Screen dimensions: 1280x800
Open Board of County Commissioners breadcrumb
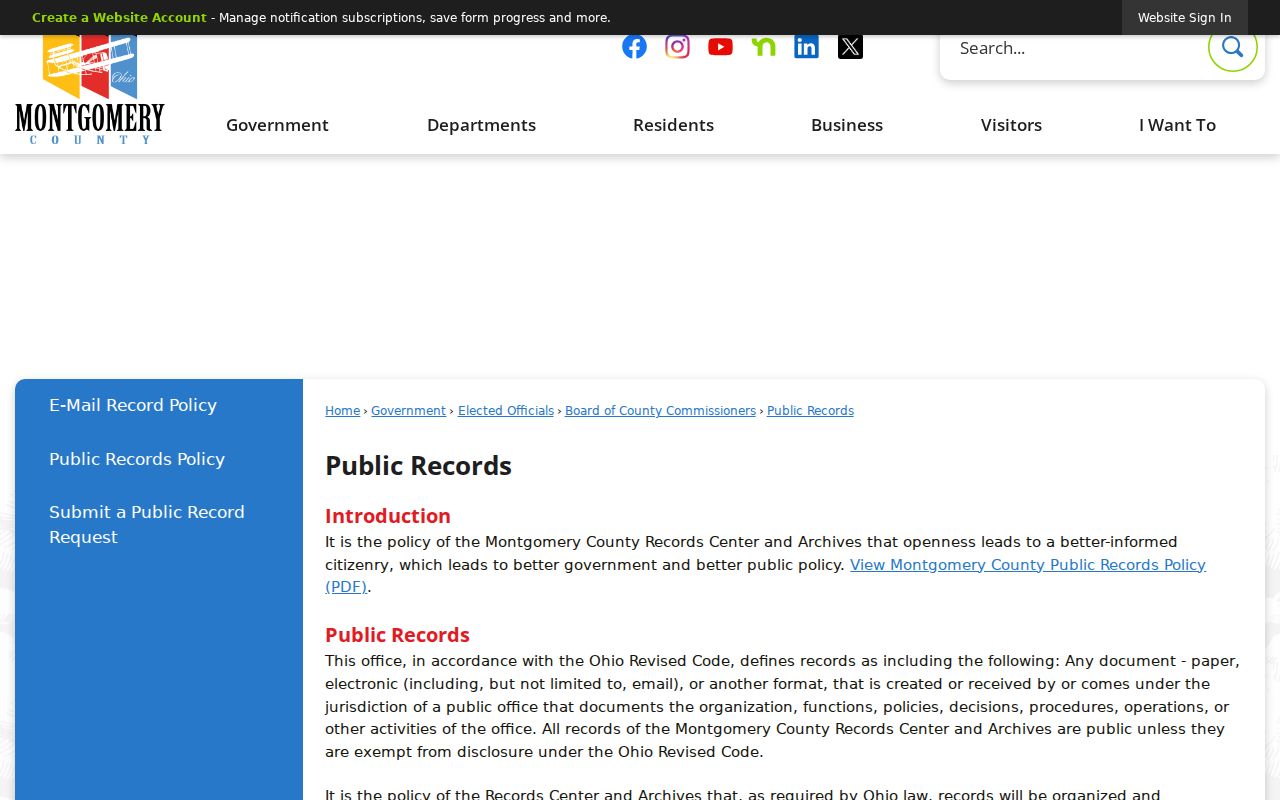click(x=660, y=411)
